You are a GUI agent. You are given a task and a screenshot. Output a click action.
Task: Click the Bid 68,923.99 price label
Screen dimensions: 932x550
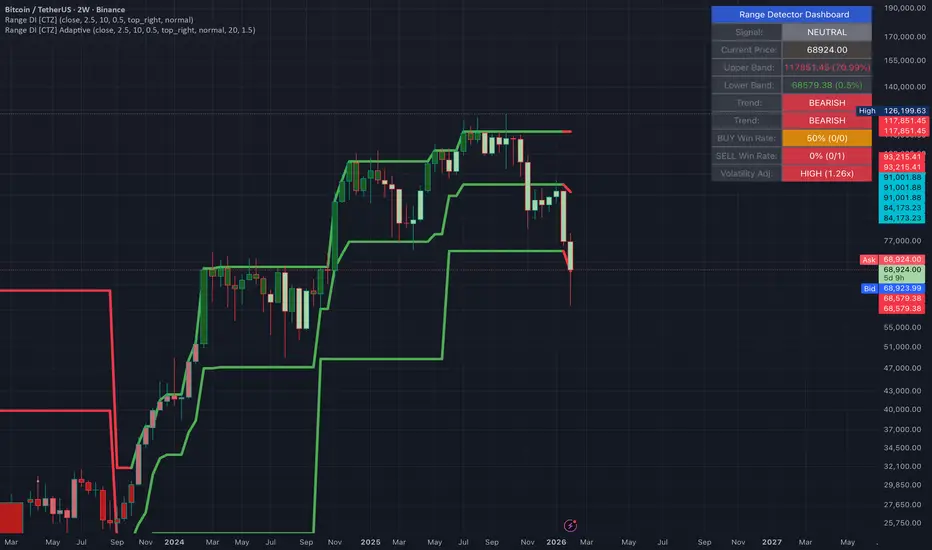(893, 288)
